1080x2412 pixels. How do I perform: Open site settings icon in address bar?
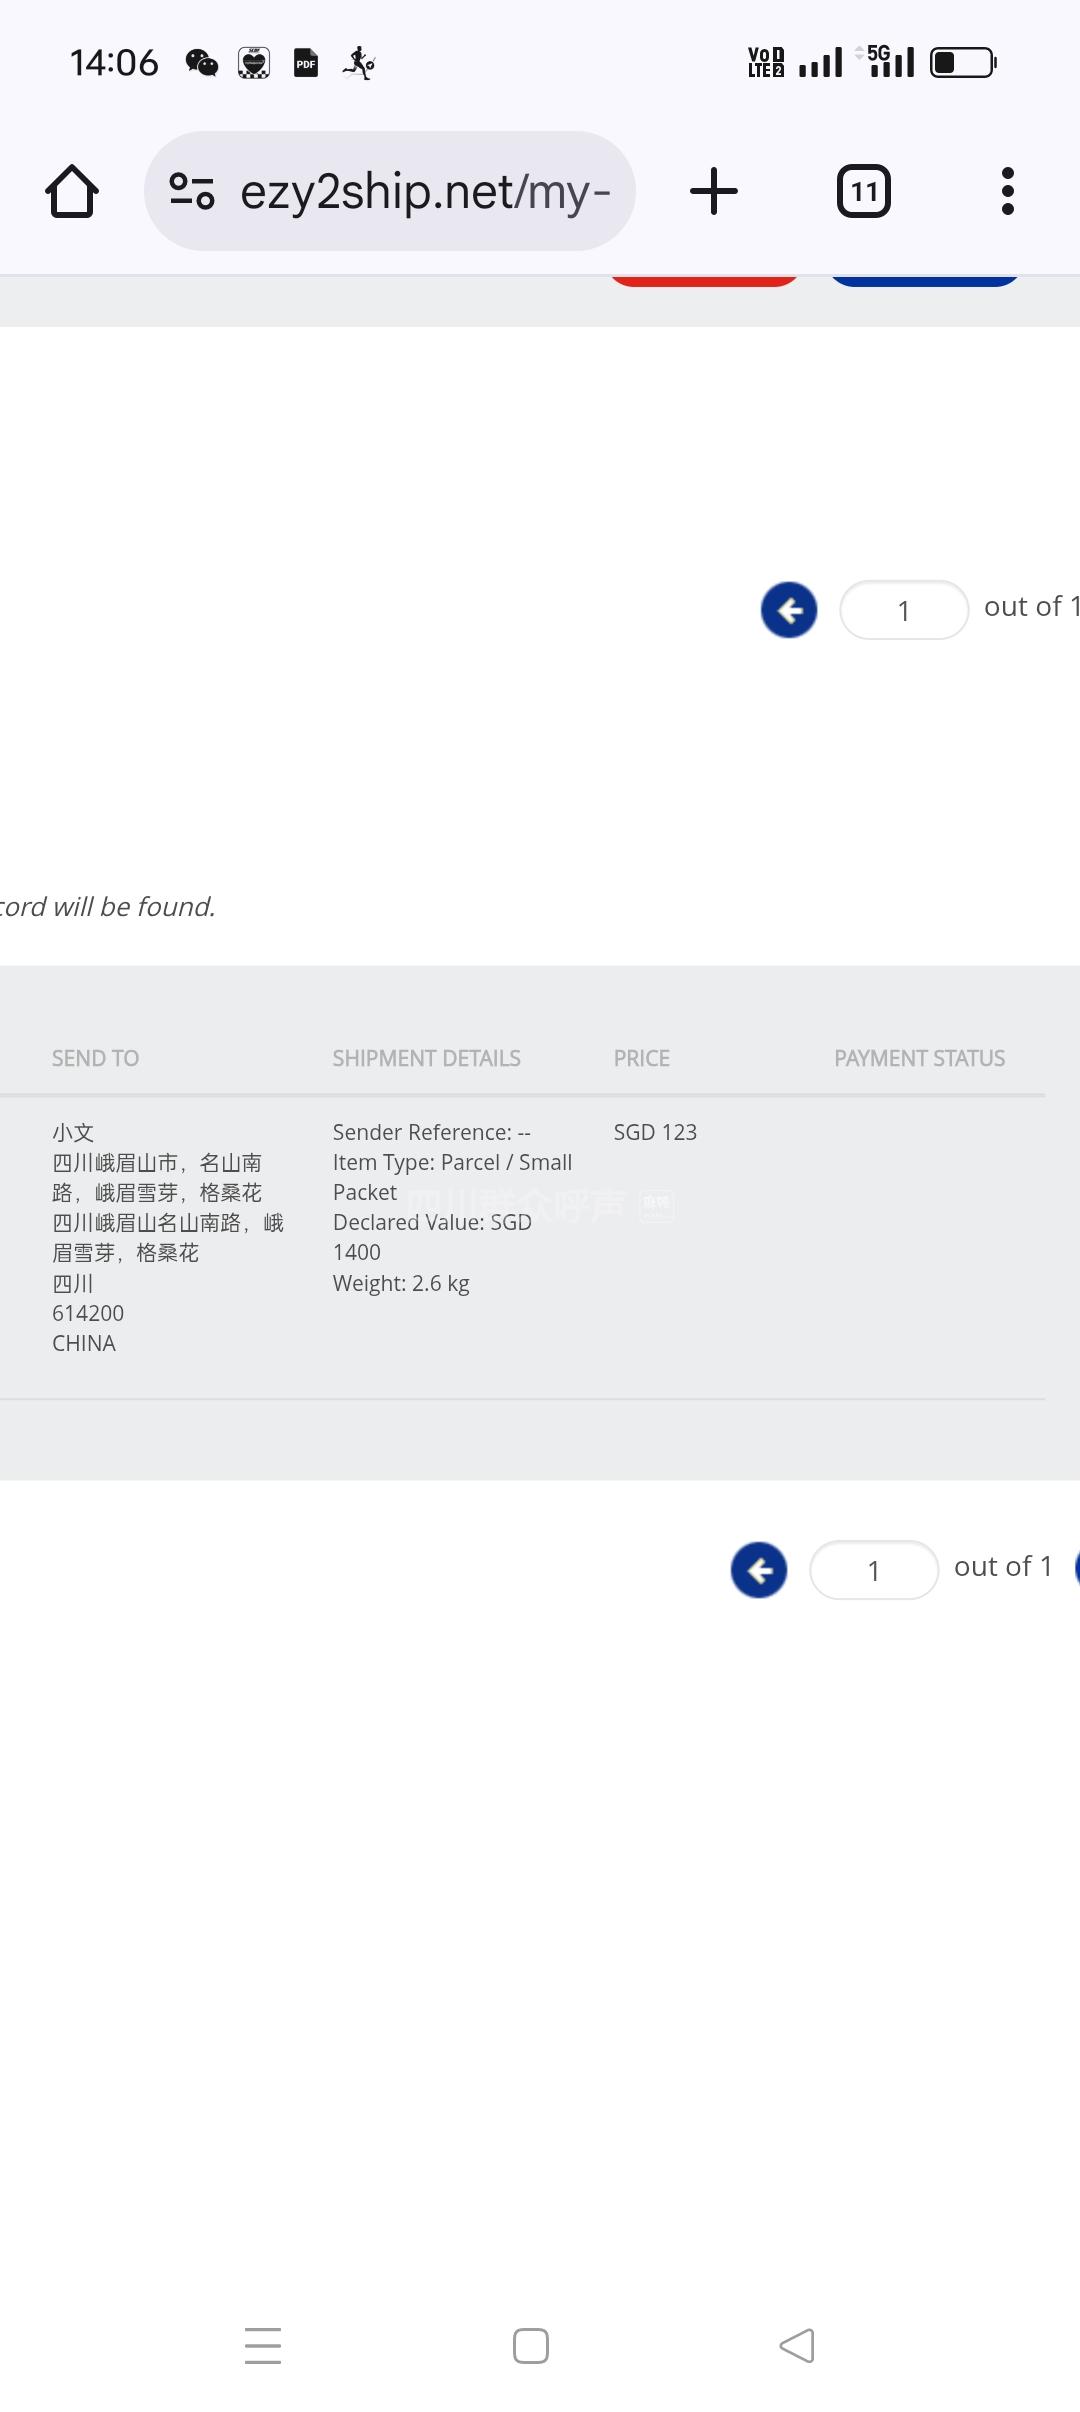coord(192,191)
